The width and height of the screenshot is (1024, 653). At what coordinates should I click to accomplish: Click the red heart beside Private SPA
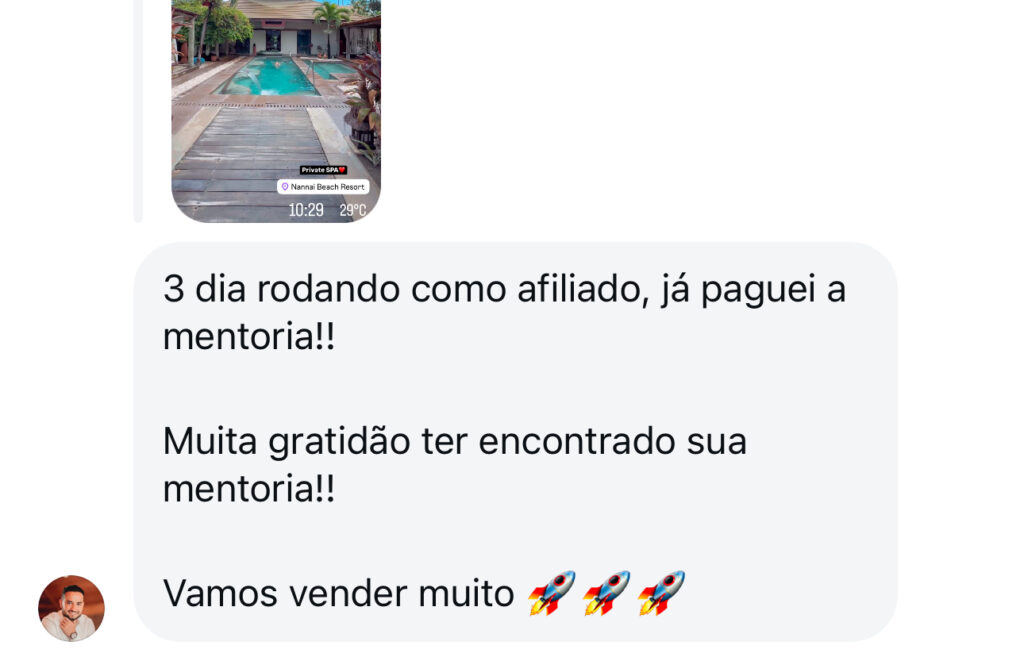(342, 170)
